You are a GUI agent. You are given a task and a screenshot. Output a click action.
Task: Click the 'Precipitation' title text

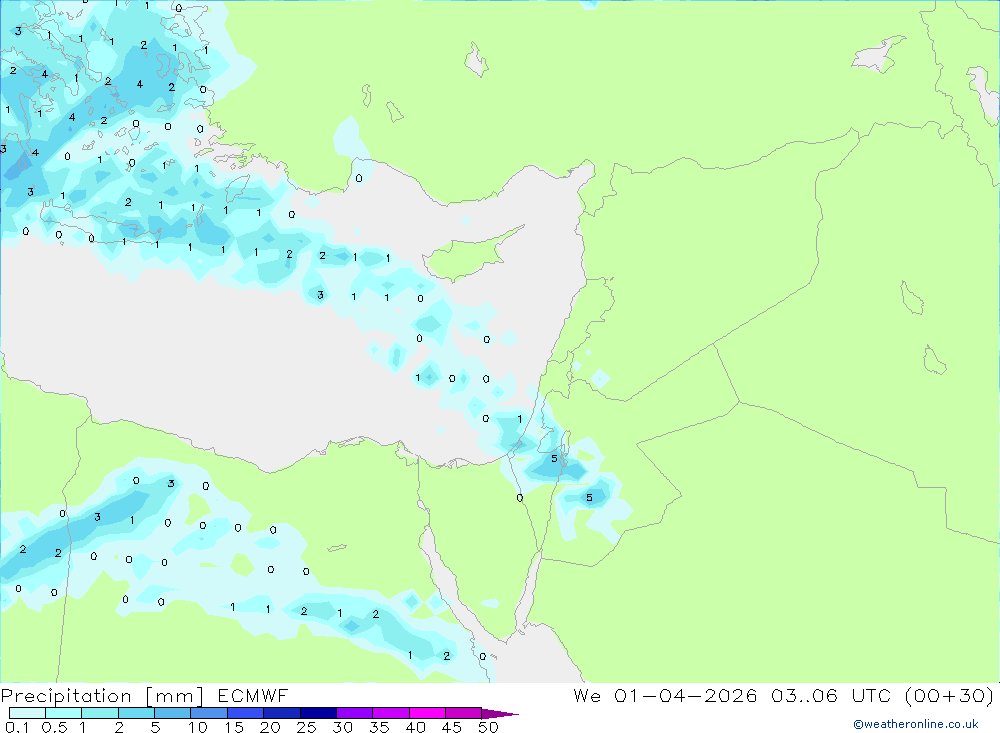click(x=66, y=696)
